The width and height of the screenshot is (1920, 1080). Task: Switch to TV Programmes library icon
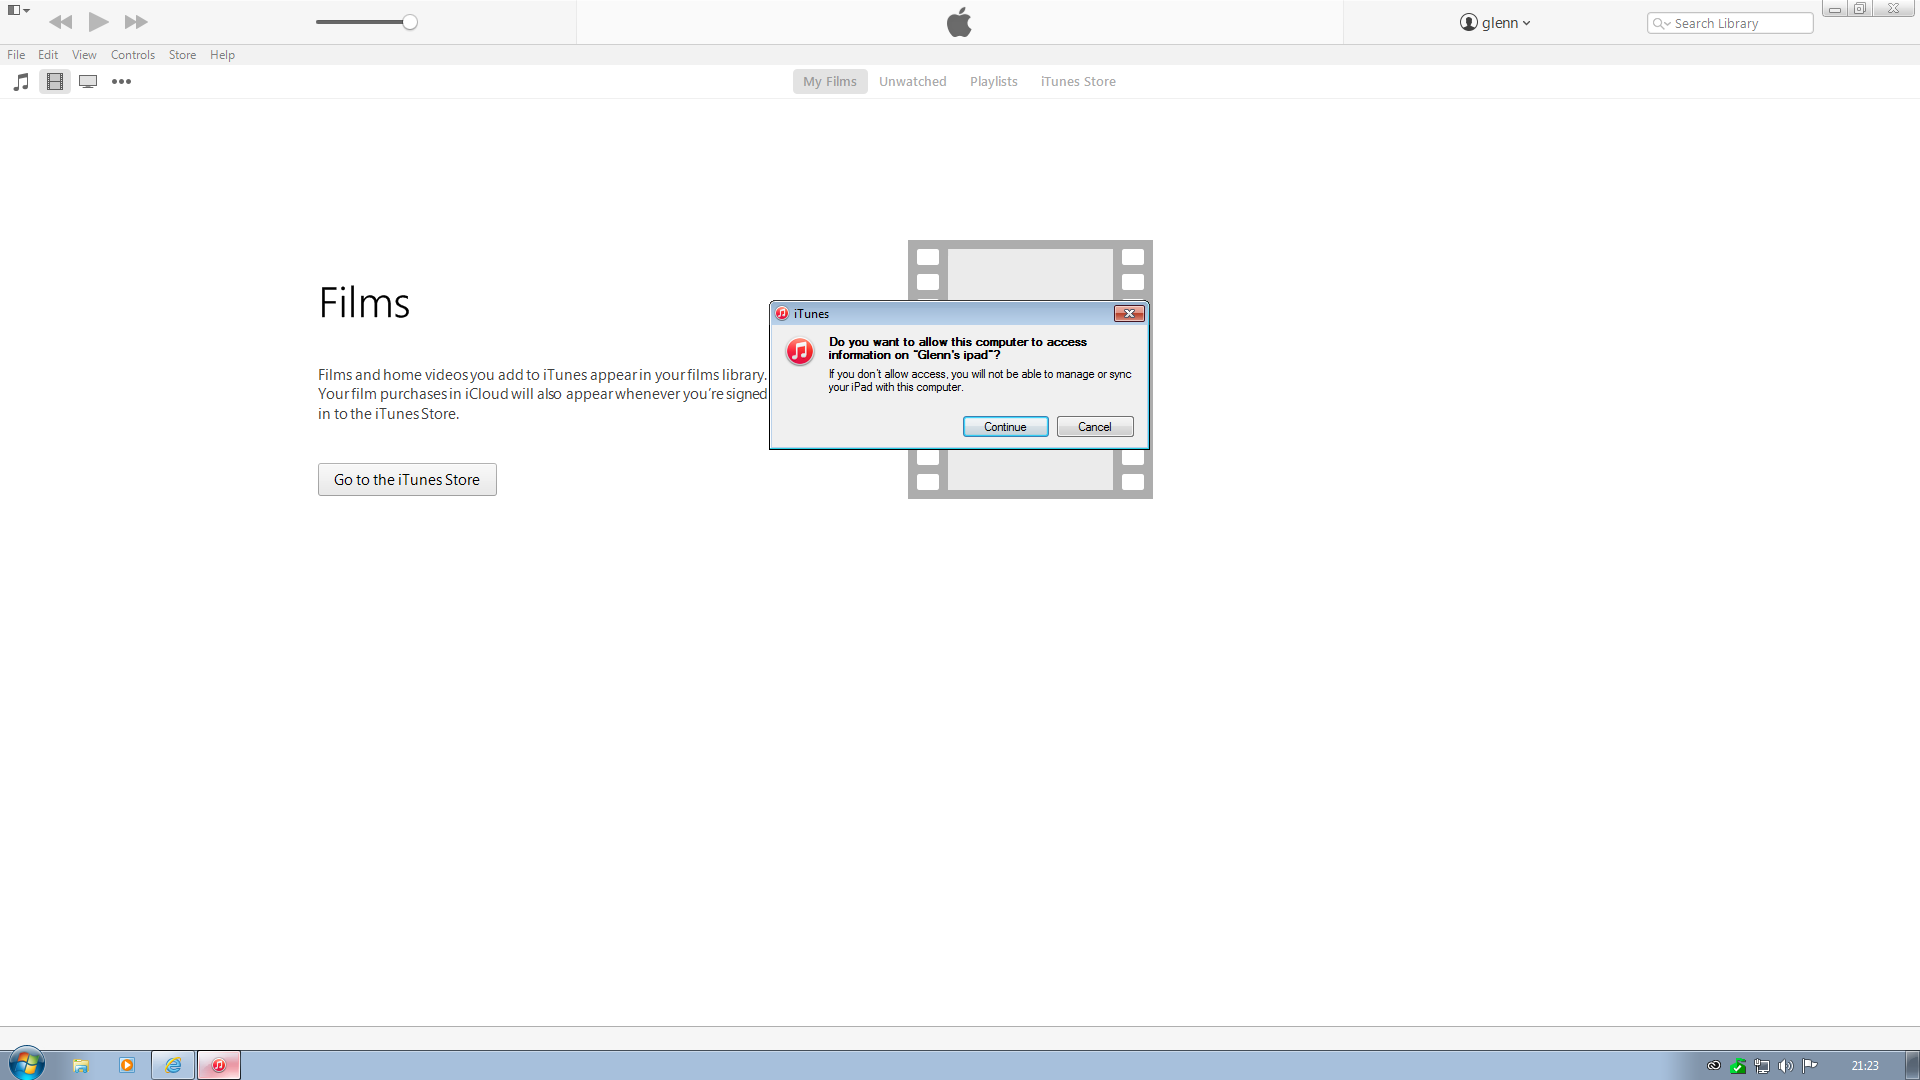(x=88, y=82)
